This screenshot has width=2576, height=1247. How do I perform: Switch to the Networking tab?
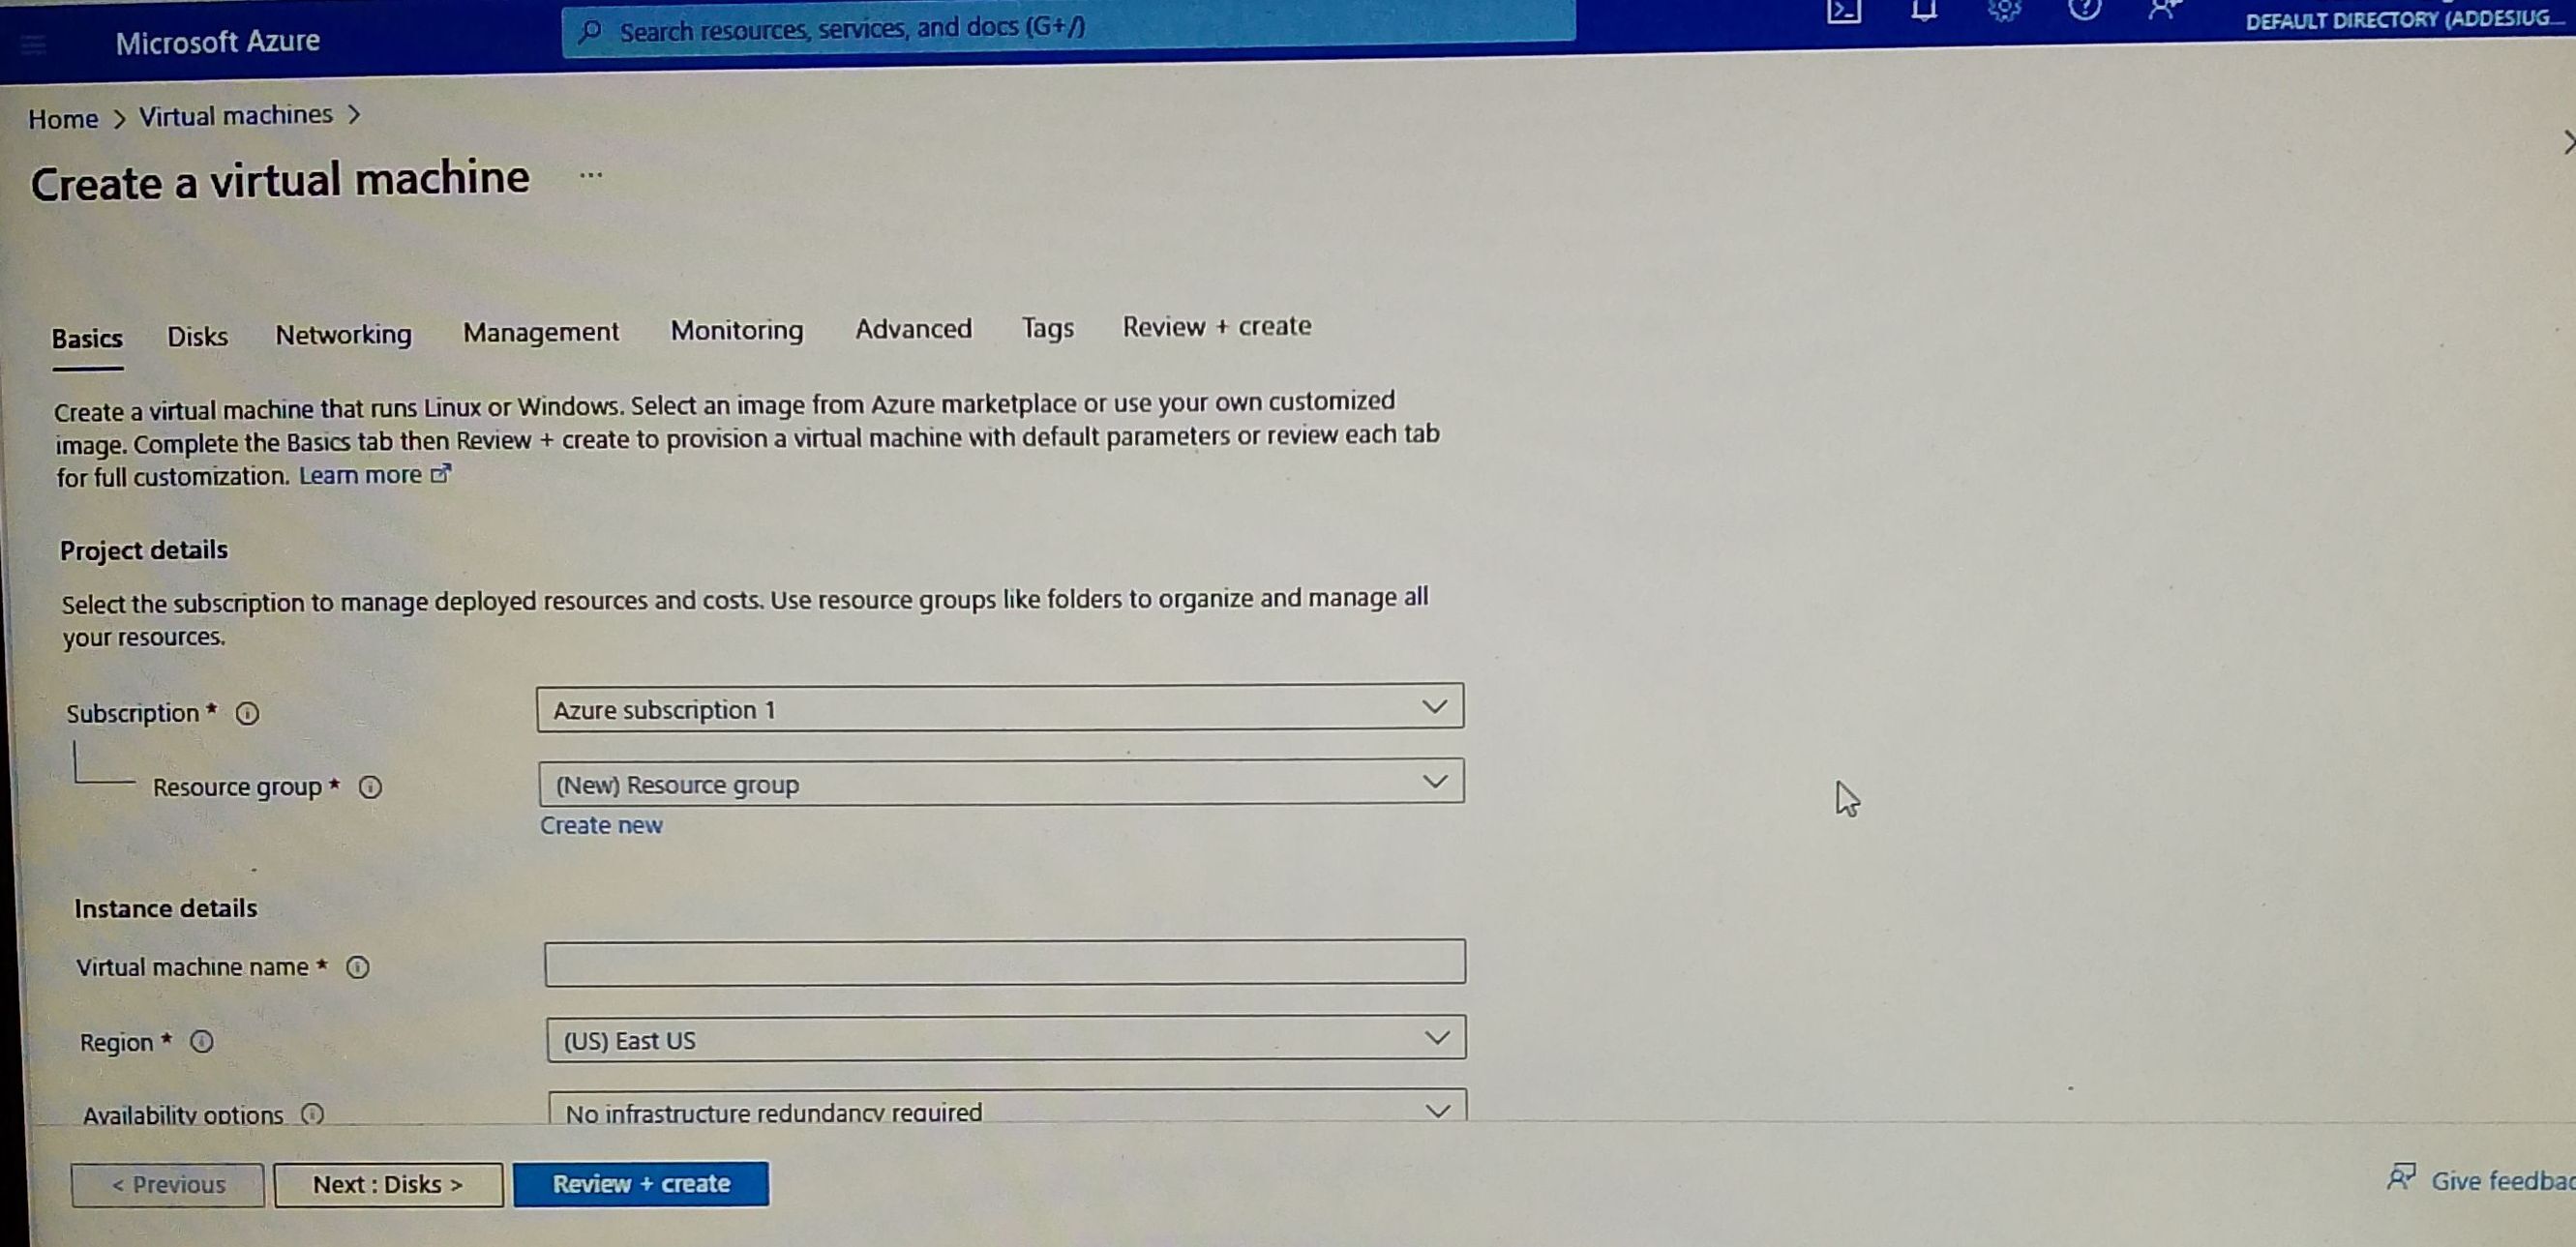pyautogui.click(x=343, y=334)
